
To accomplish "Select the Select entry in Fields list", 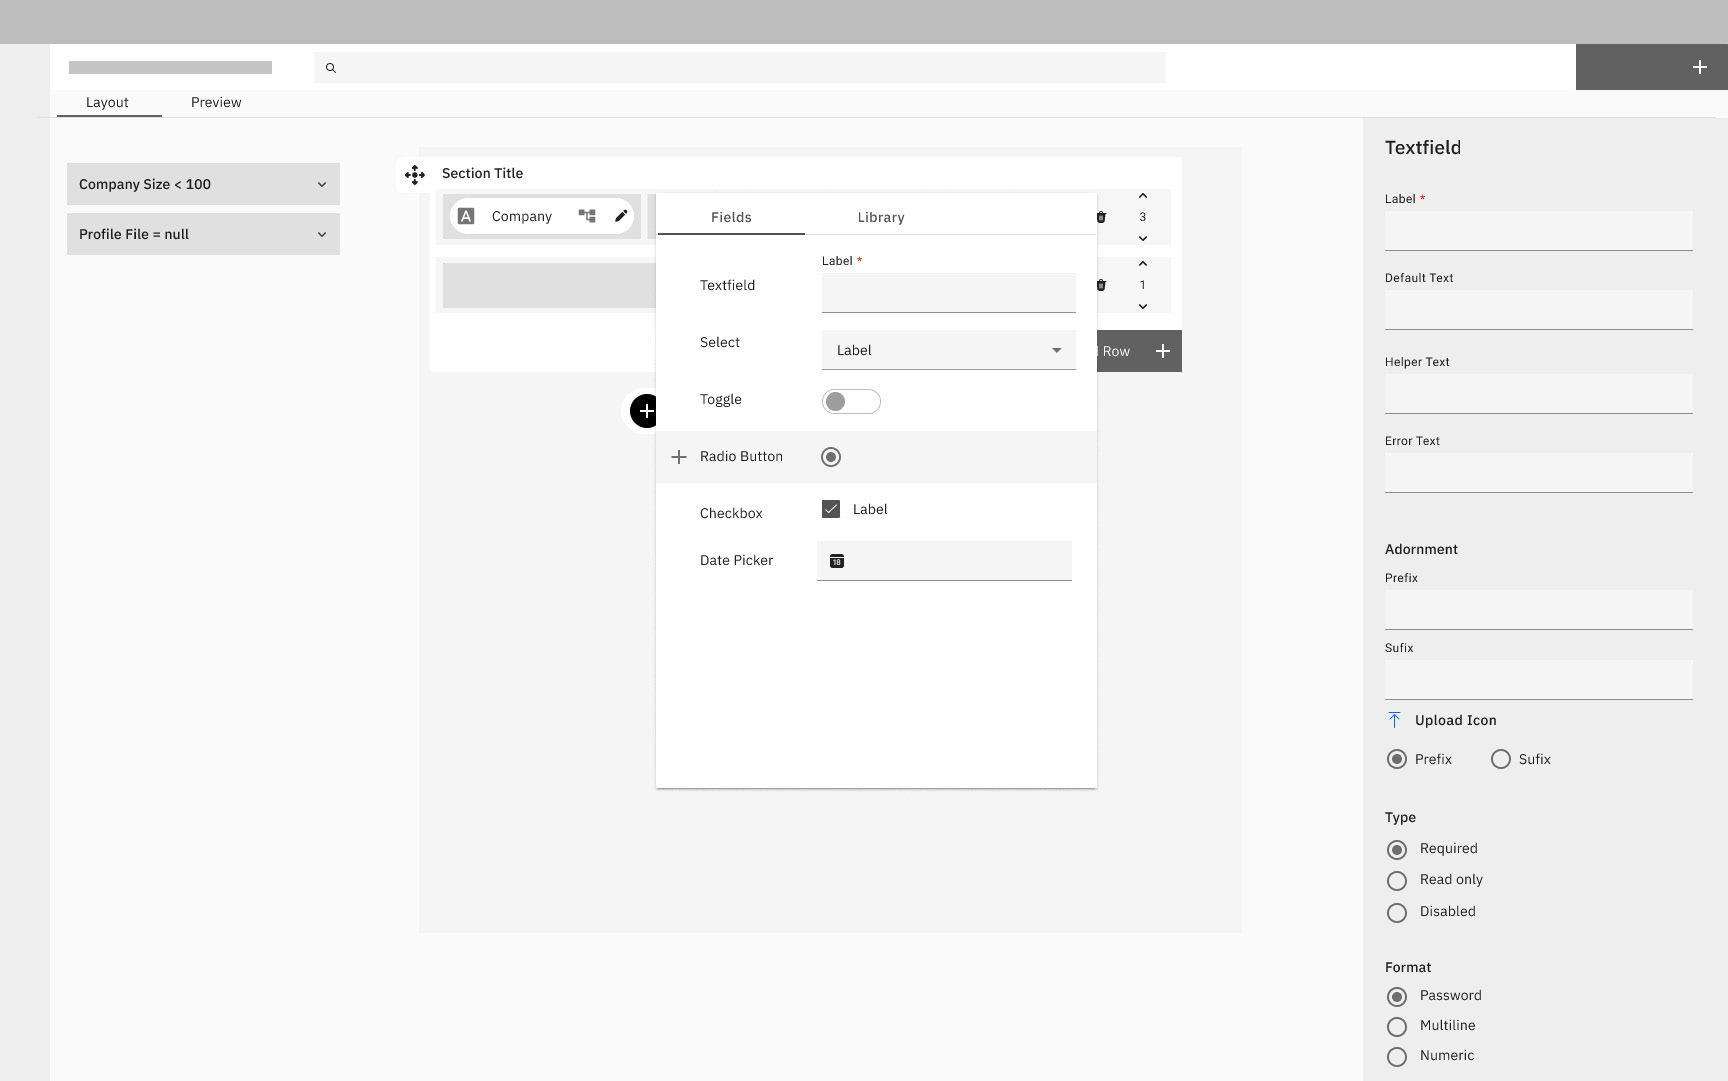I will [719, 342].
